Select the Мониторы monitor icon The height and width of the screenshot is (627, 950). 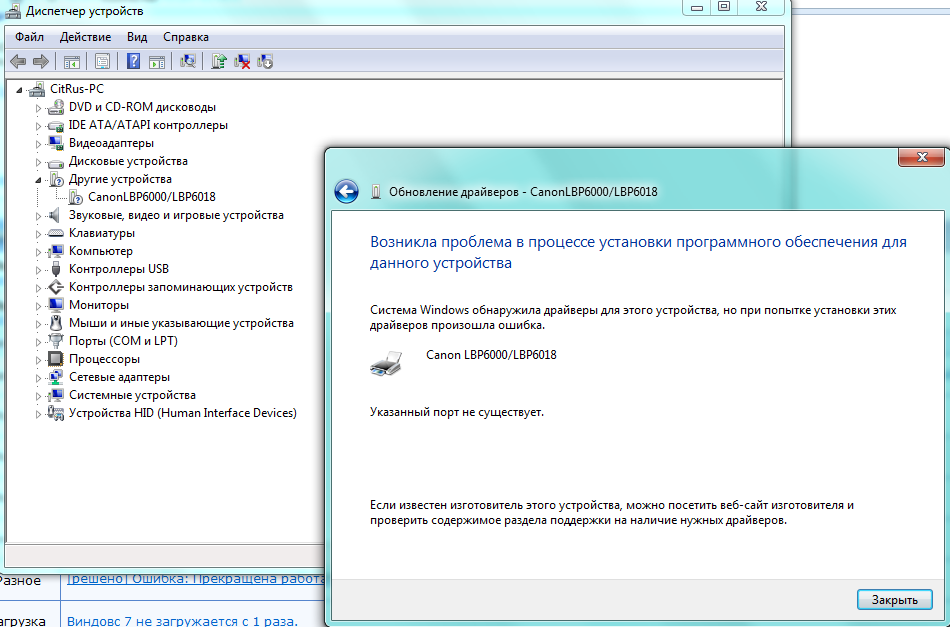pyautogui.click(x=56, y=305)
